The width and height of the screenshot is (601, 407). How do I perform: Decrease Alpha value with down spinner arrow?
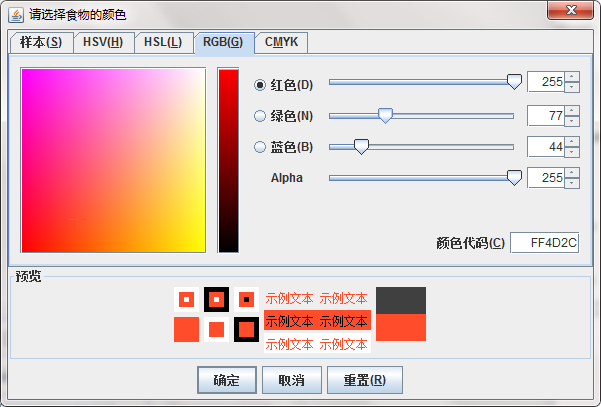[x=571, y=183]
